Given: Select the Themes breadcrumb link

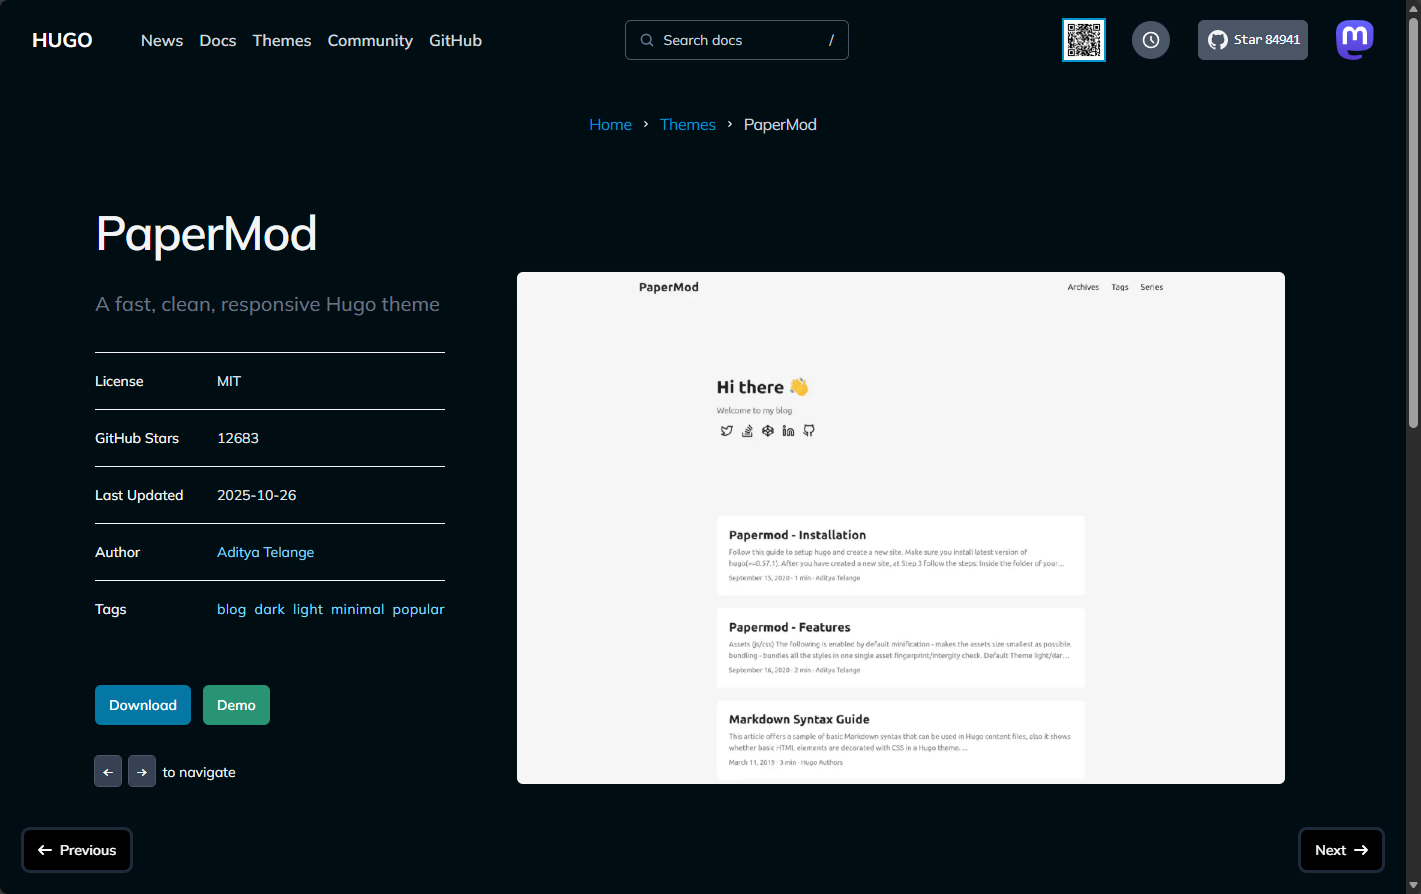Looking at the screenshot, I should [687, 124].
